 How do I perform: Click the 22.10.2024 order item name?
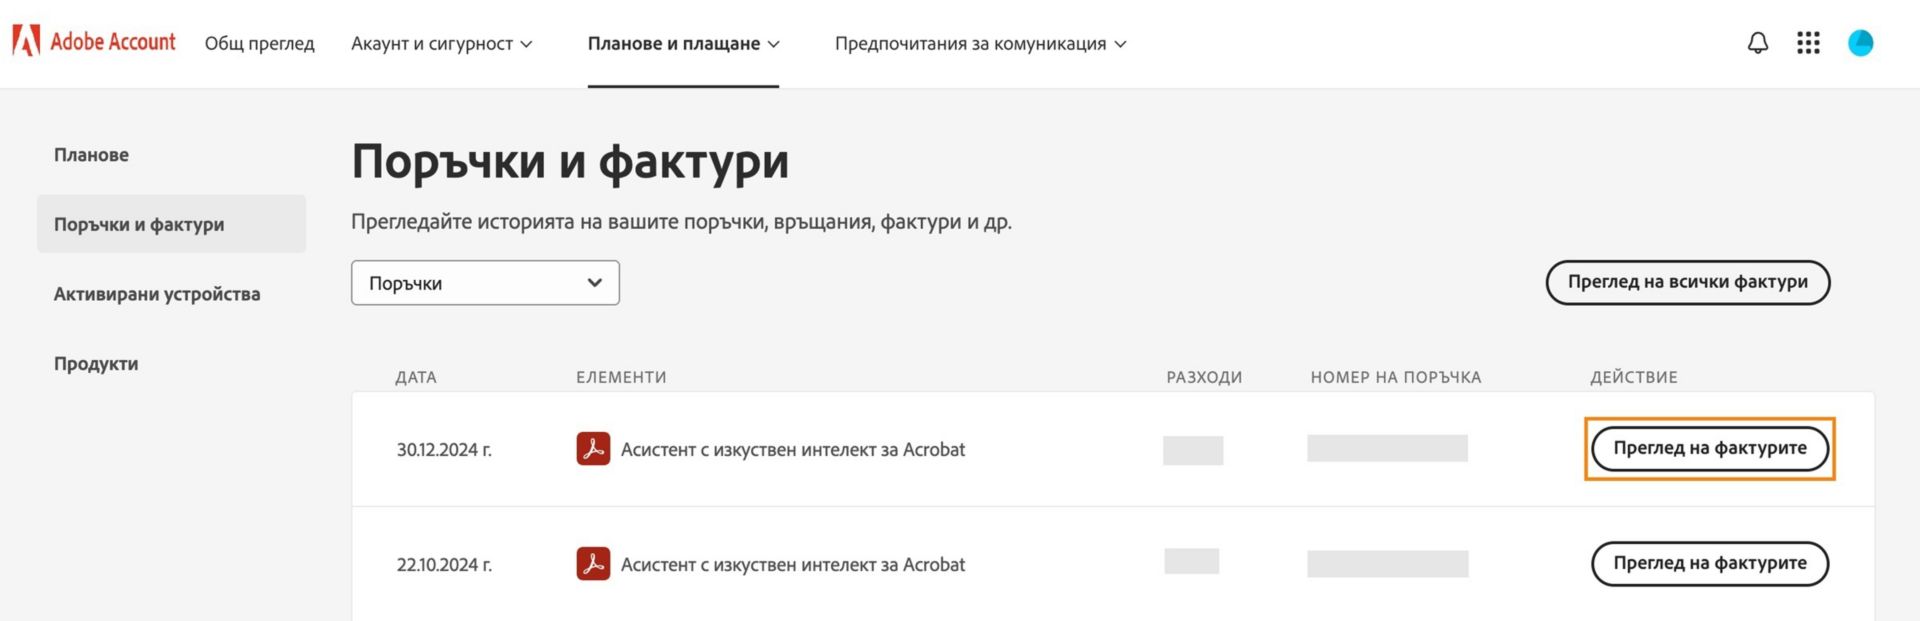pos(792,565)
